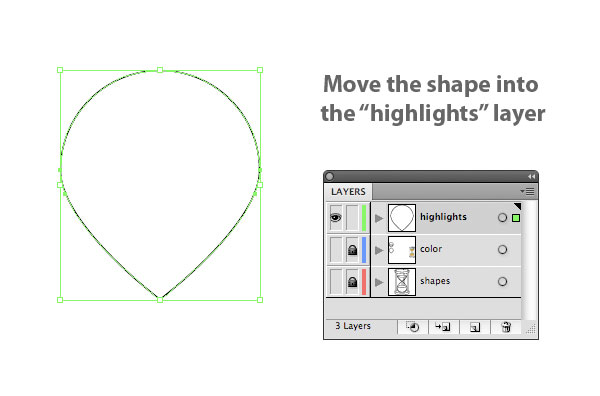
Task: Expand the shapes layer disclosure triangle
Action: (x=379, y=282)
